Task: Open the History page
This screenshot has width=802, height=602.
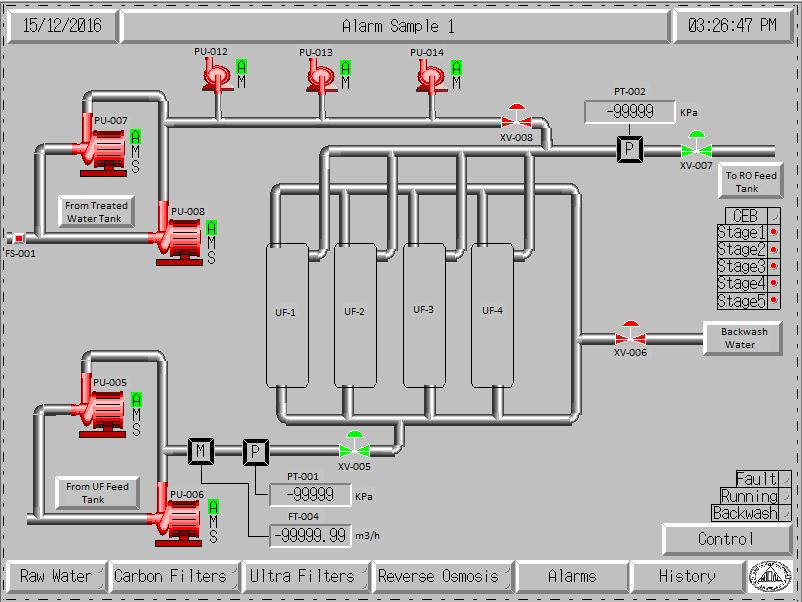Action: 687,576
